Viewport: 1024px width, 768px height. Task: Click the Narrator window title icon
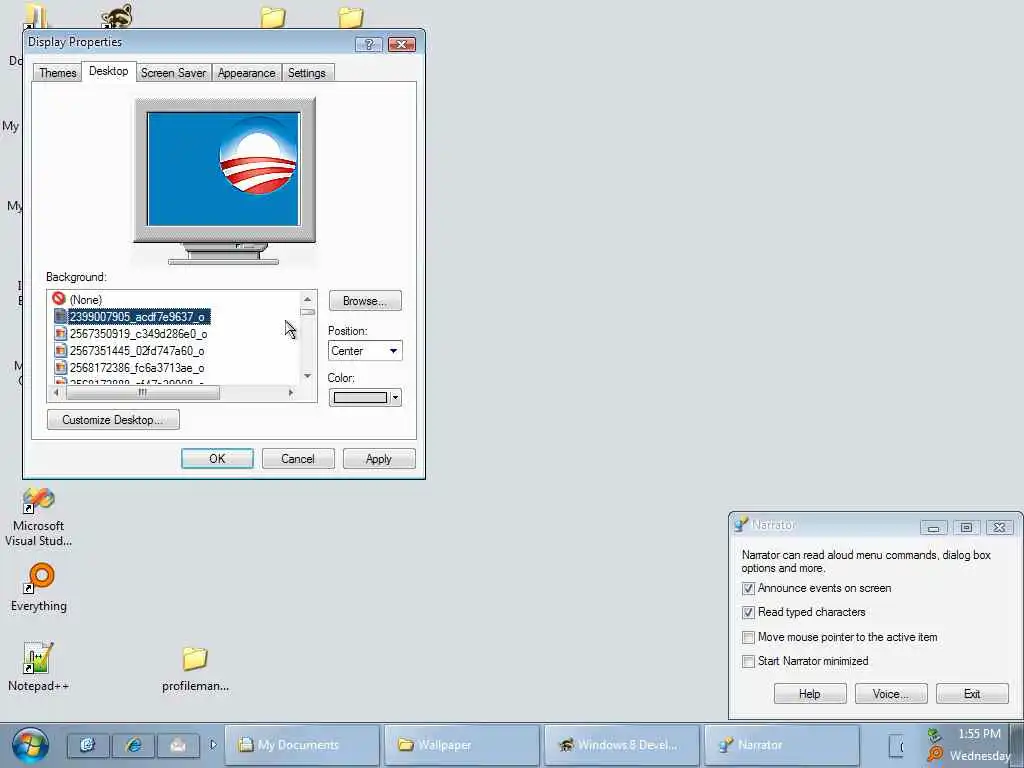coord(741,524)
